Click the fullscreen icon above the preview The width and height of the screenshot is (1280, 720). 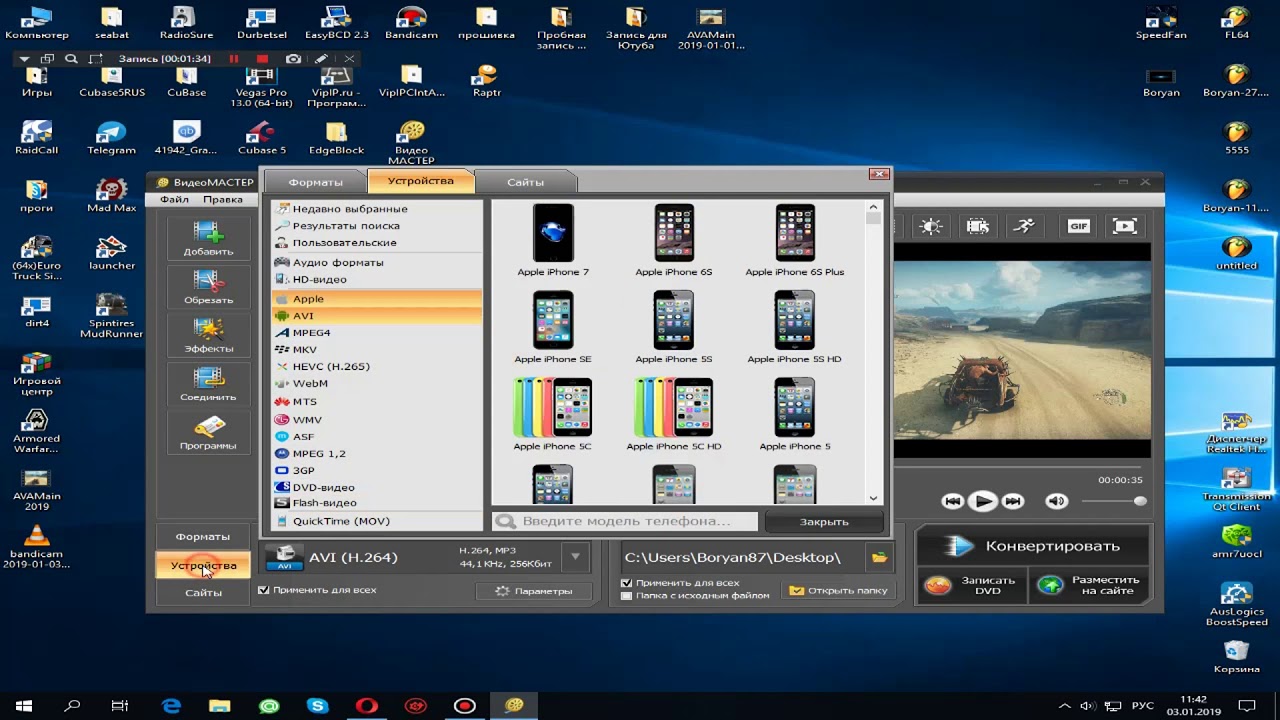1125,226
